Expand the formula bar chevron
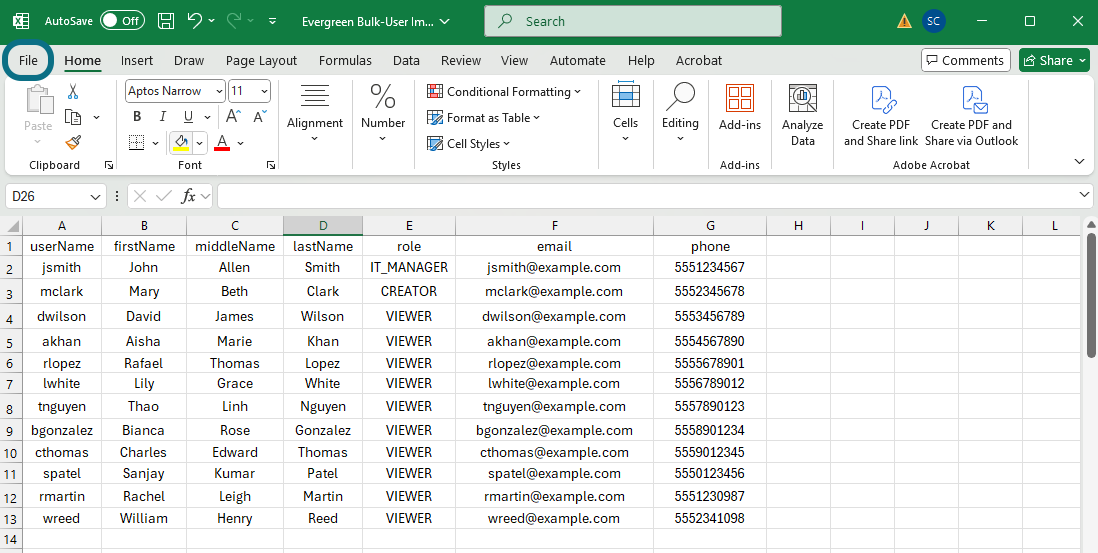1098x553 pixels. tap(1085, 195)
